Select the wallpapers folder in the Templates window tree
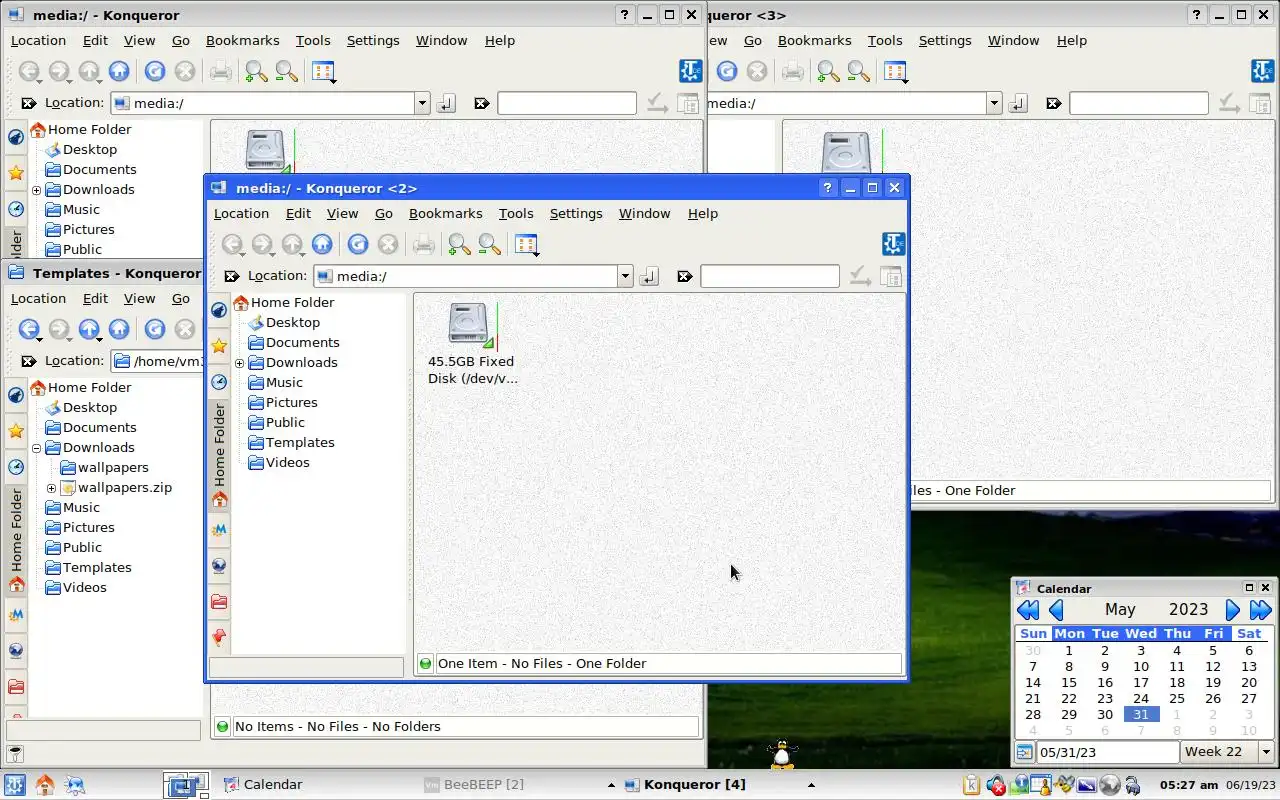The image size is (1280, 800). coord(113,468)
